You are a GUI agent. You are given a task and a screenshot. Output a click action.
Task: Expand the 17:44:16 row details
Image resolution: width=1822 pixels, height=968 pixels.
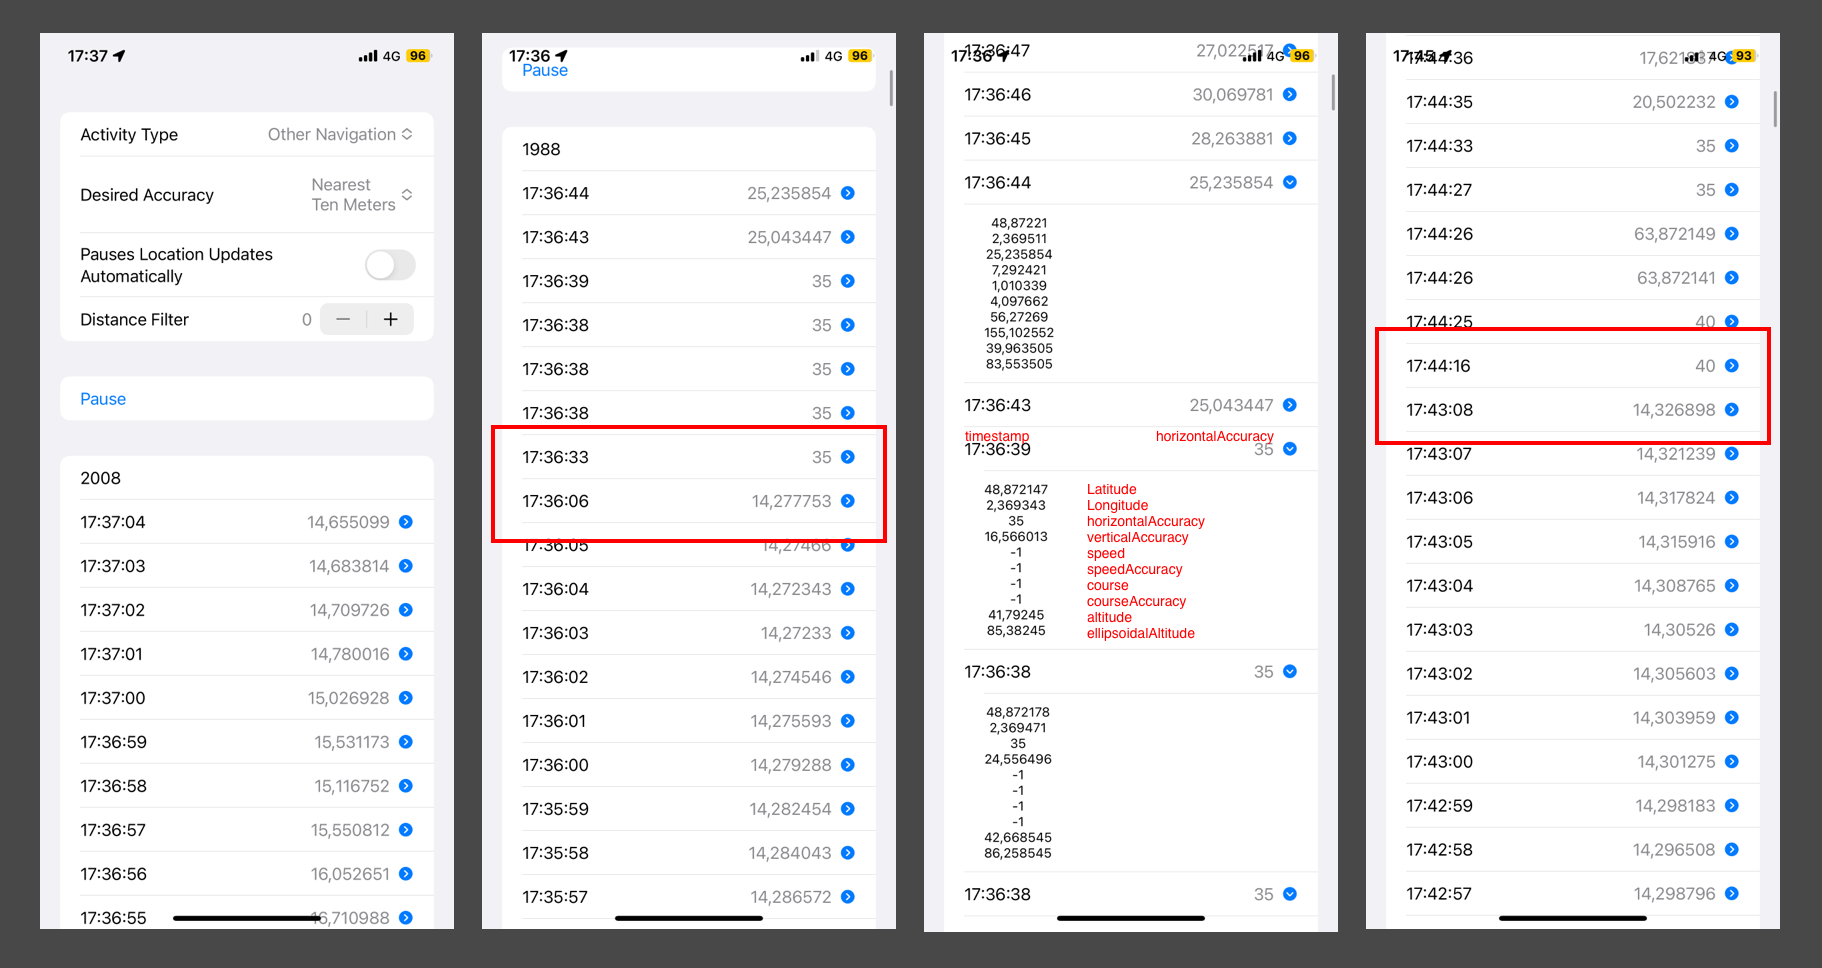pos(1732,366)
